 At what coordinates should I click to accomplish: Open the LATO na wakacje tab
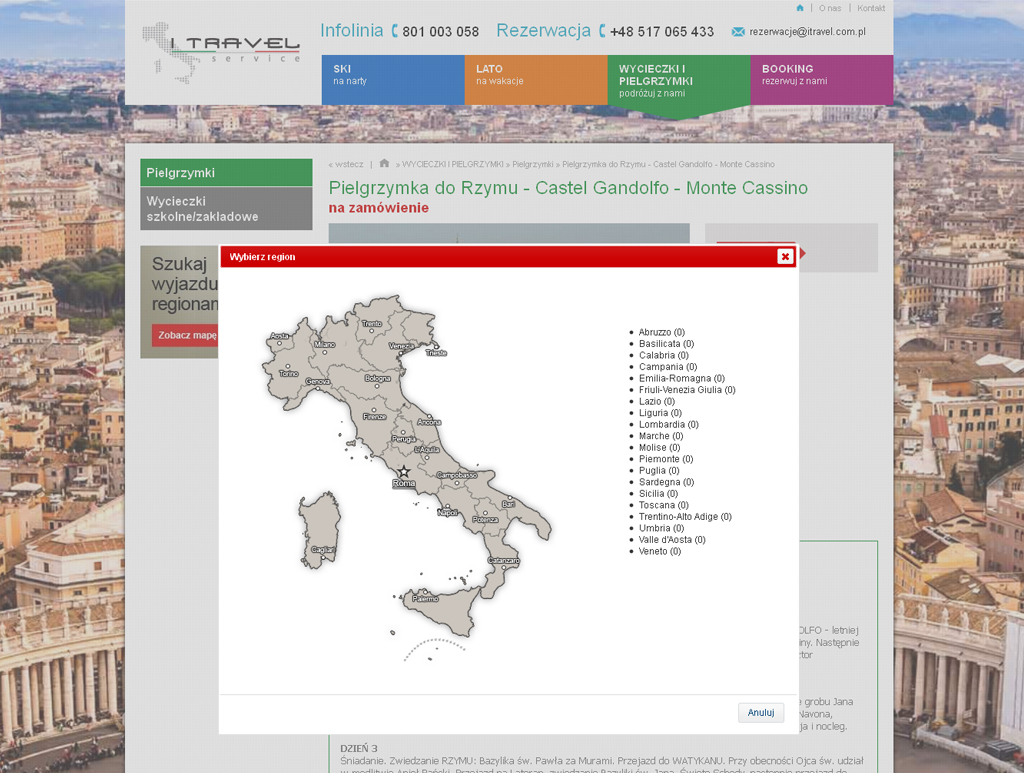pyautogui.click(x=535, y=79)
